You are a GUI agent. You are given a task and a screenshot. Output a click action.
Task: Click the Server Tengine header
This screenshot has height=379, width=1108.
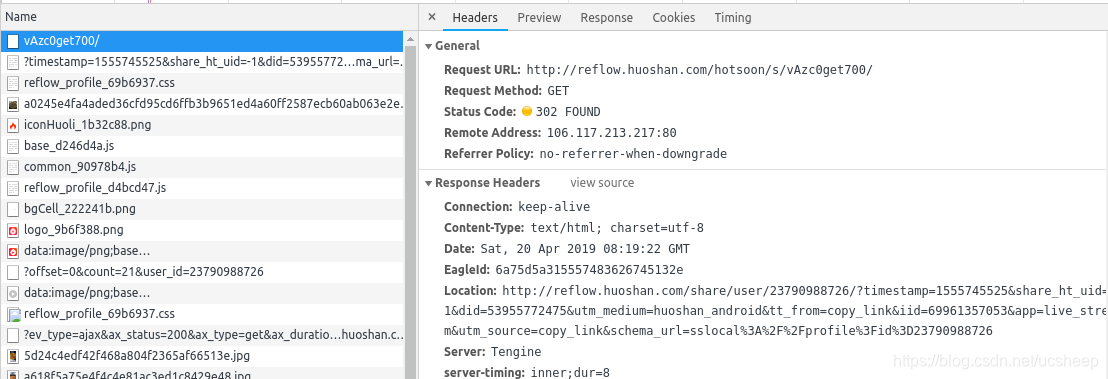tap(493, 352)
